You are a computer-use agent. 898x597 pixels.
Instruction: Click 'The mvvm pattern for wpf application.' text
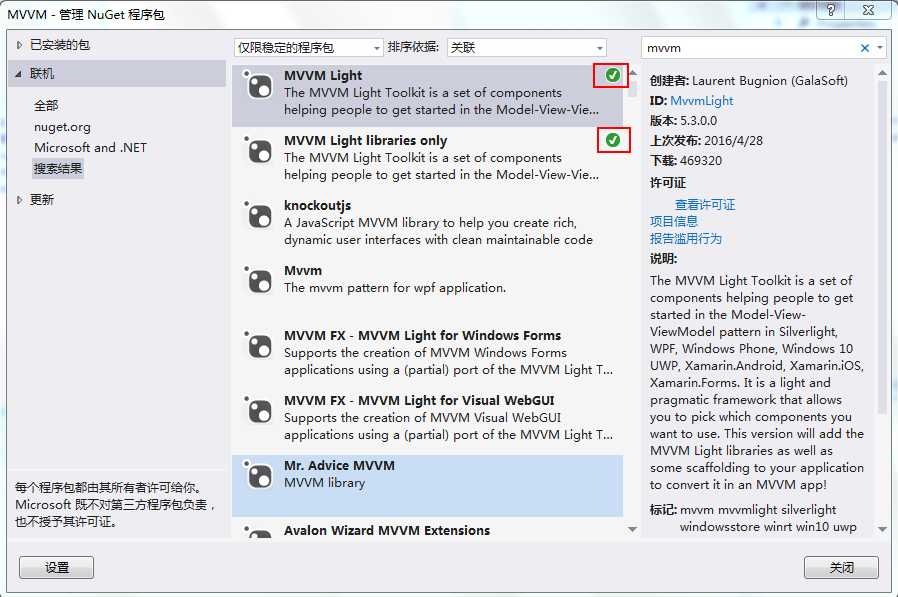click(x=395, y=288)
